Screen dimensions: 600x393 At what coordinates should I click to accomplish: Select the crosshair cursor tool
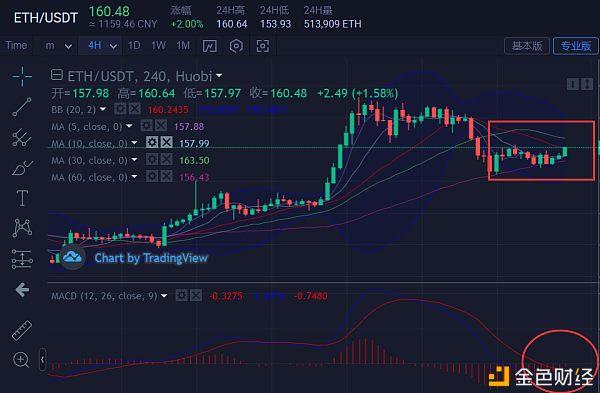click(x=22, y=76)
